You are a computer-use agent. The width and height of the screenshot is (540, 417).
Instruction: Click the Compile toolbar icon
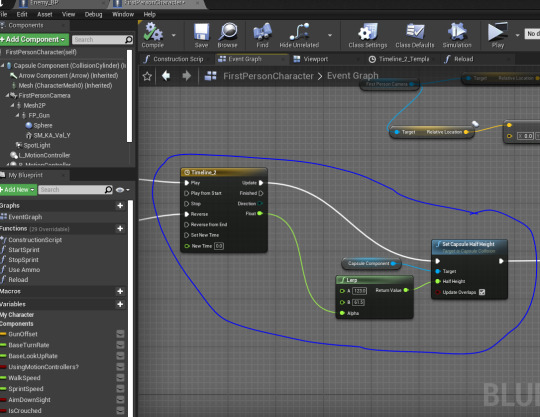tap(153, 32)
